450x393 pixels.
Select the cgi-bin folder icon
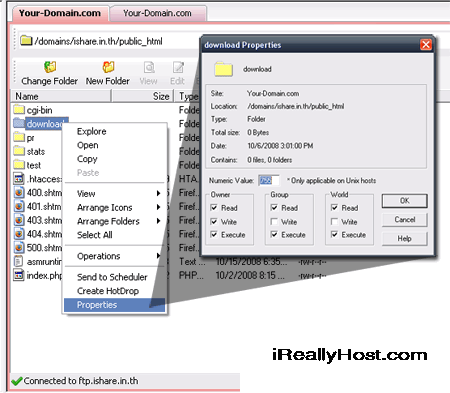tap(19, 109)
